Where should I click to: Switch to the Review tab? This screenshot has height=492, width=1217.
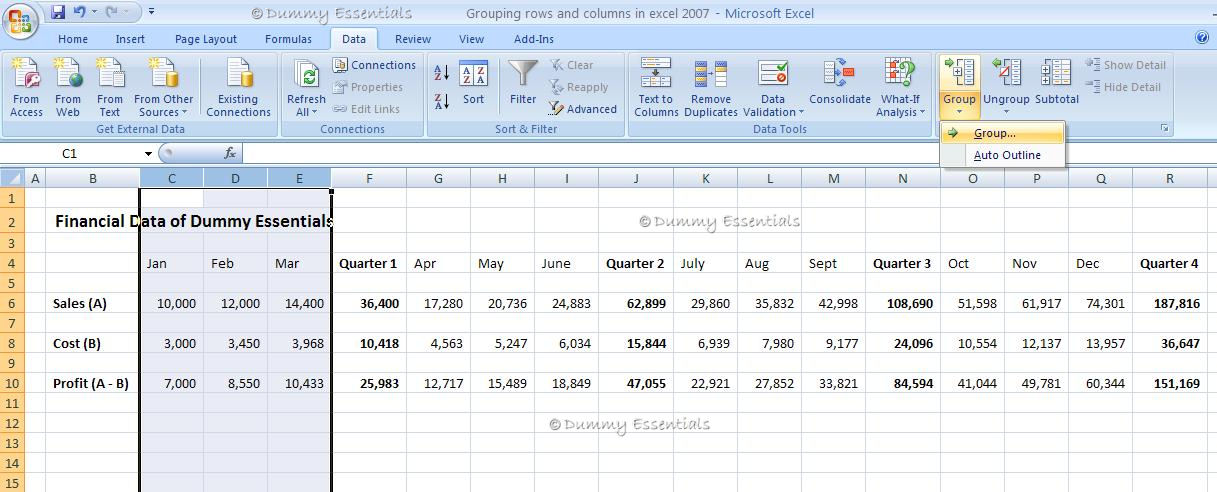[x=413, y=39]
